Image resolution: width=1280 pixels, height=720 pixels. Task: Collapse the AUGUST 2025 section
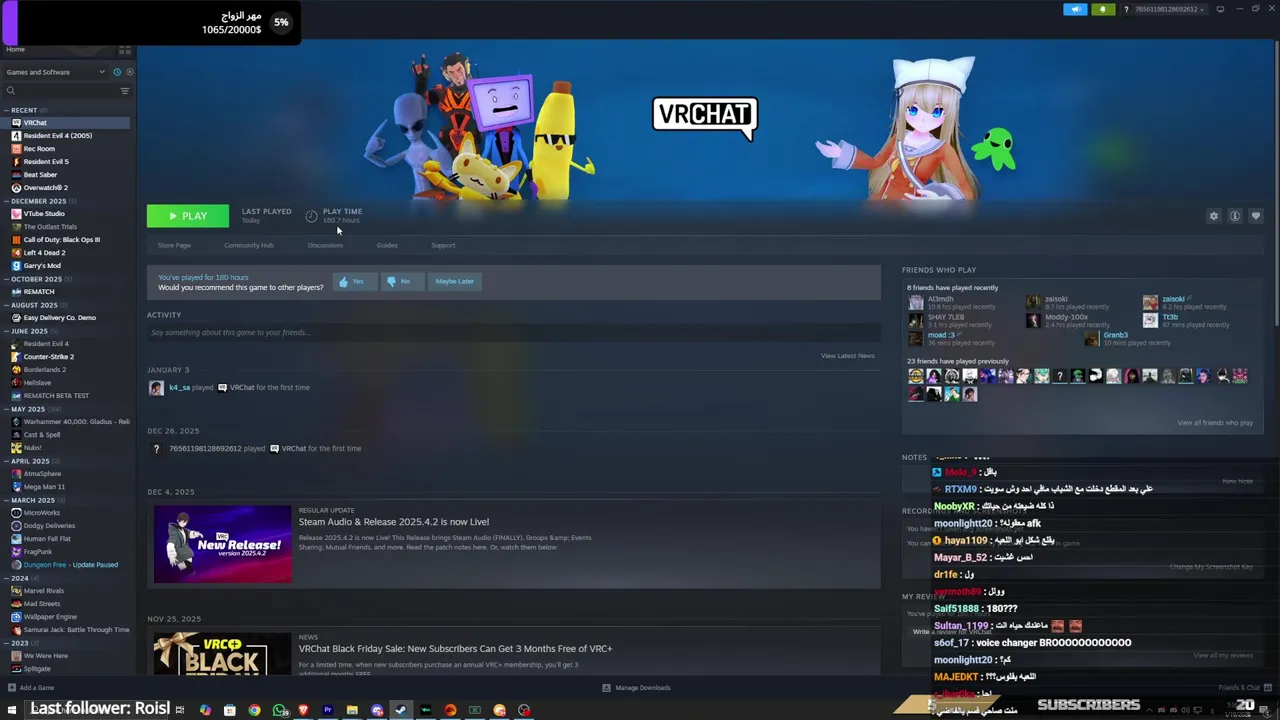click(6, 305)
